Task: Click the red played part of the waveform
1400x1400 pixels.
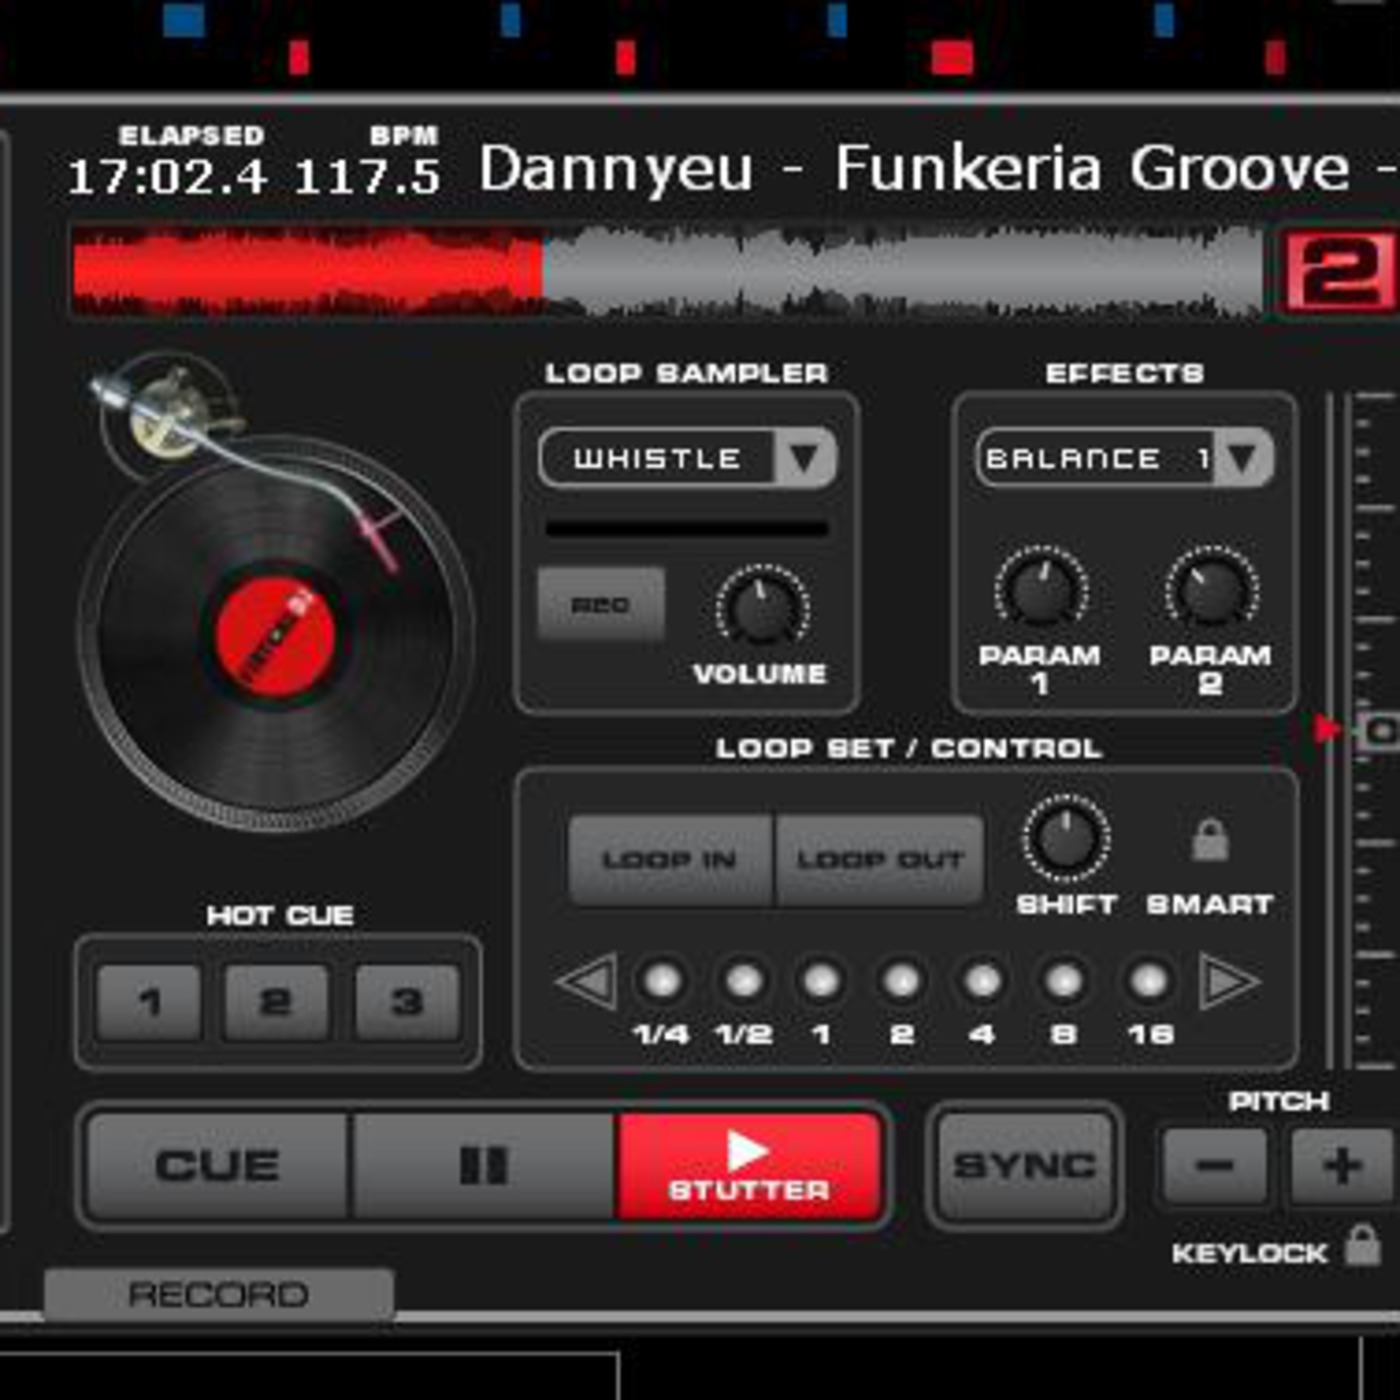Action: pos(308,270)
